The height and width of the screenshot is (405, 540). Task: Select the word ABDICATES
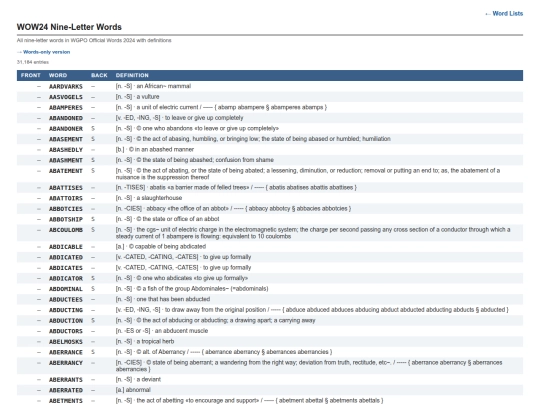[x=66, y=268]
